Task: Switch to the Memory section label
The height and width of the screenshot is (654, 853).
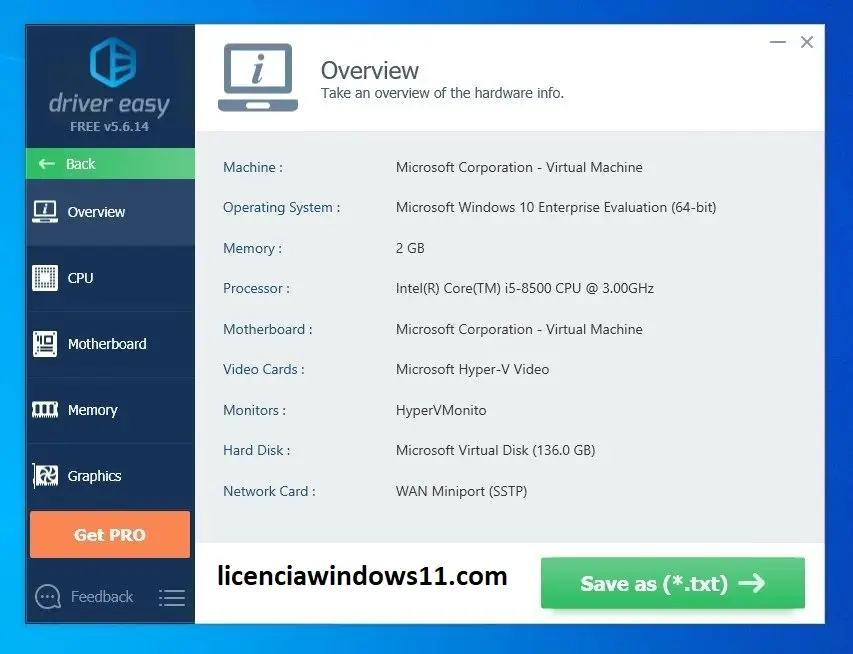Action: (92, 410)
